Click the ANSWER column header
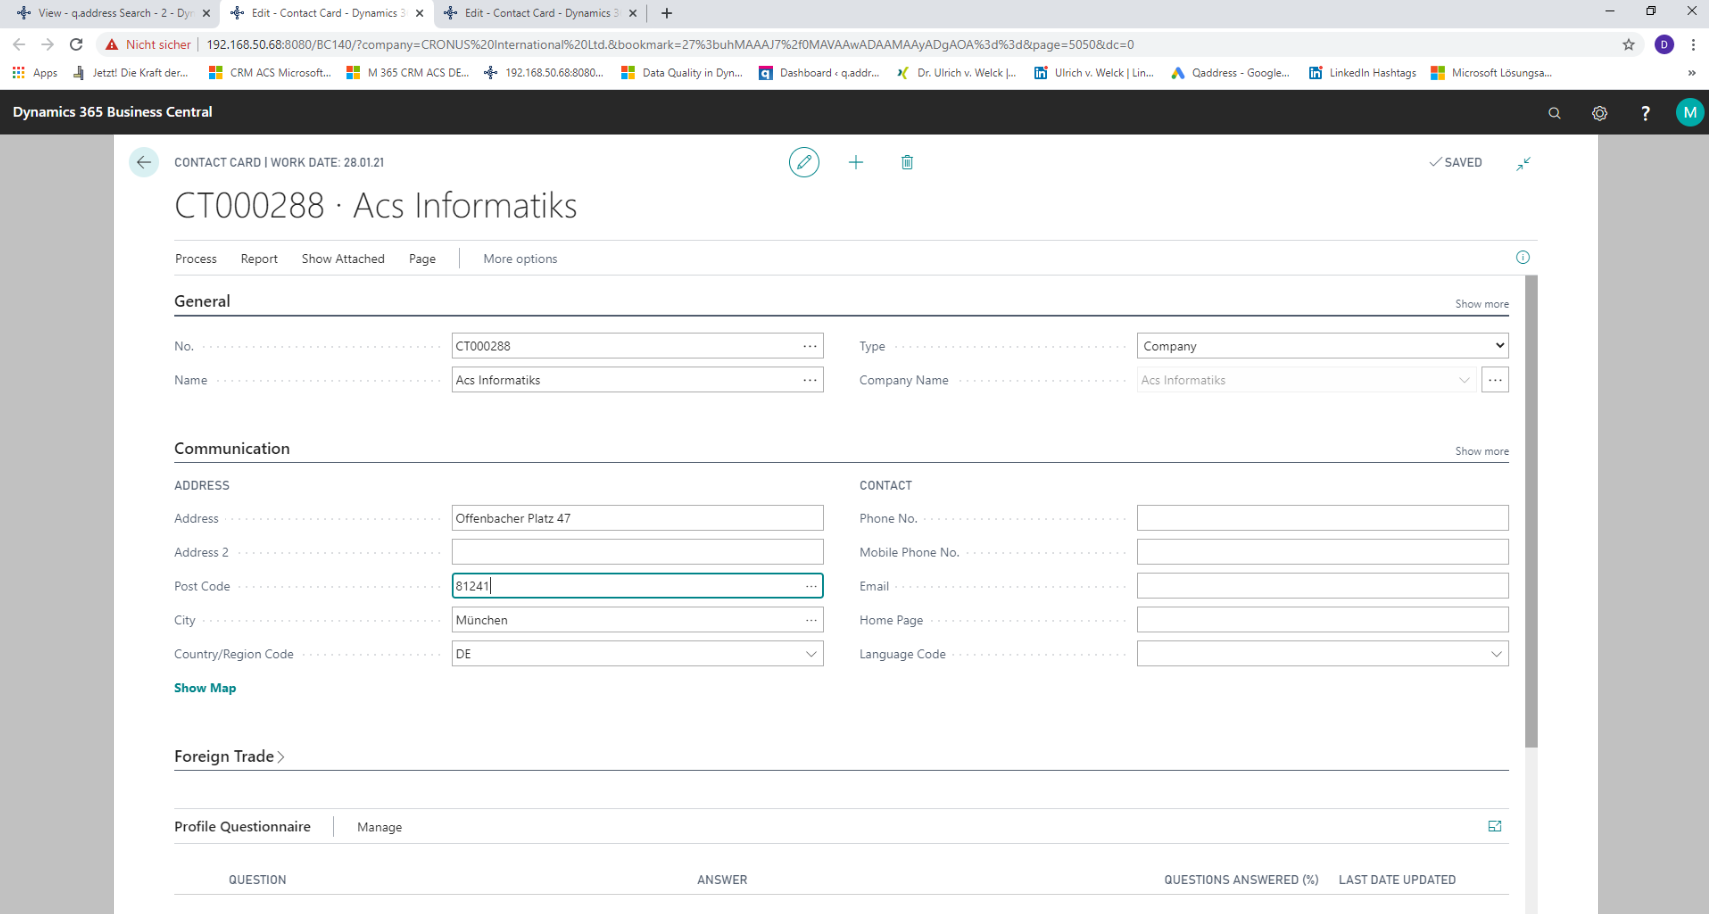Image resolution: width=1709 pixels, height=914 pixels. click(722, 880)
